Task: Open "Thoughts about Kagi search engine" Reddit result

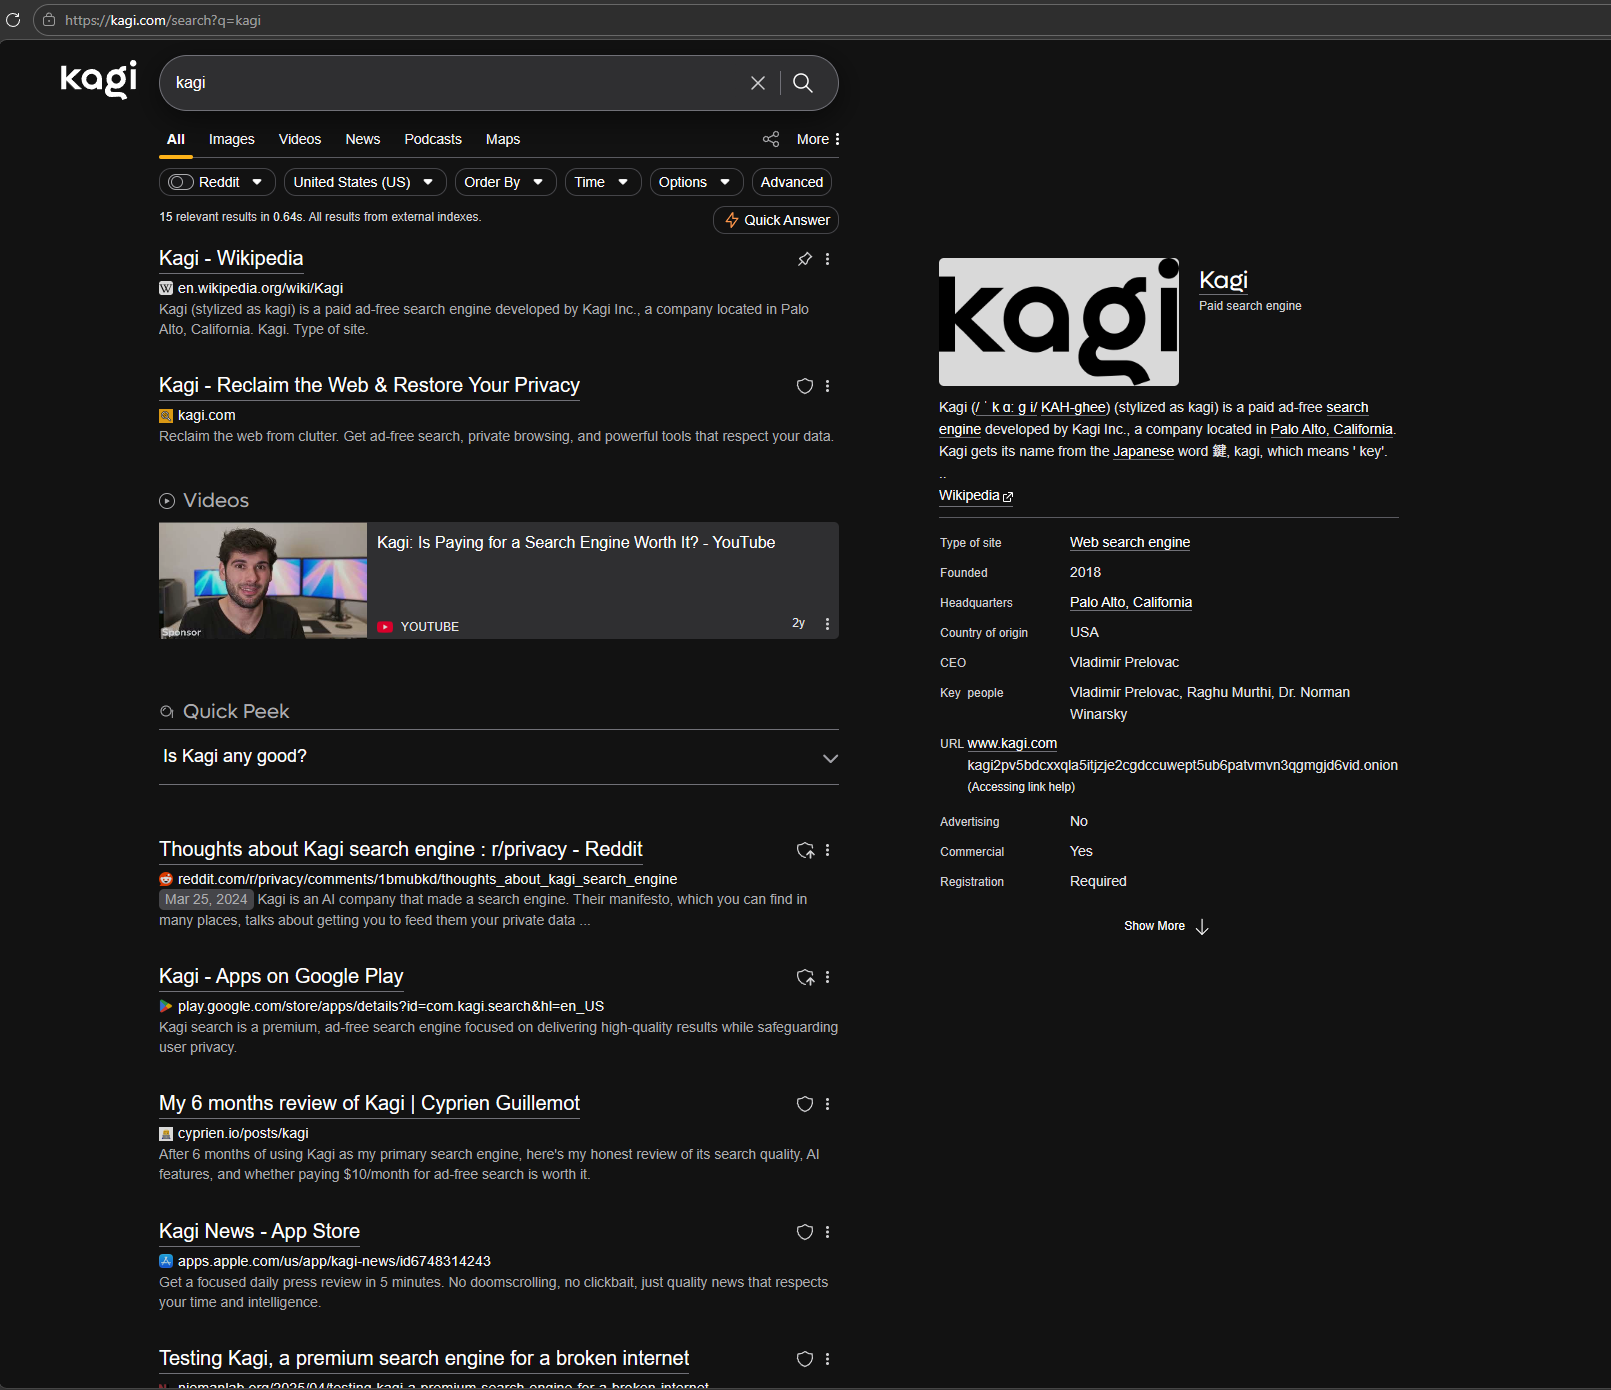Action: [x=400, y=849]
